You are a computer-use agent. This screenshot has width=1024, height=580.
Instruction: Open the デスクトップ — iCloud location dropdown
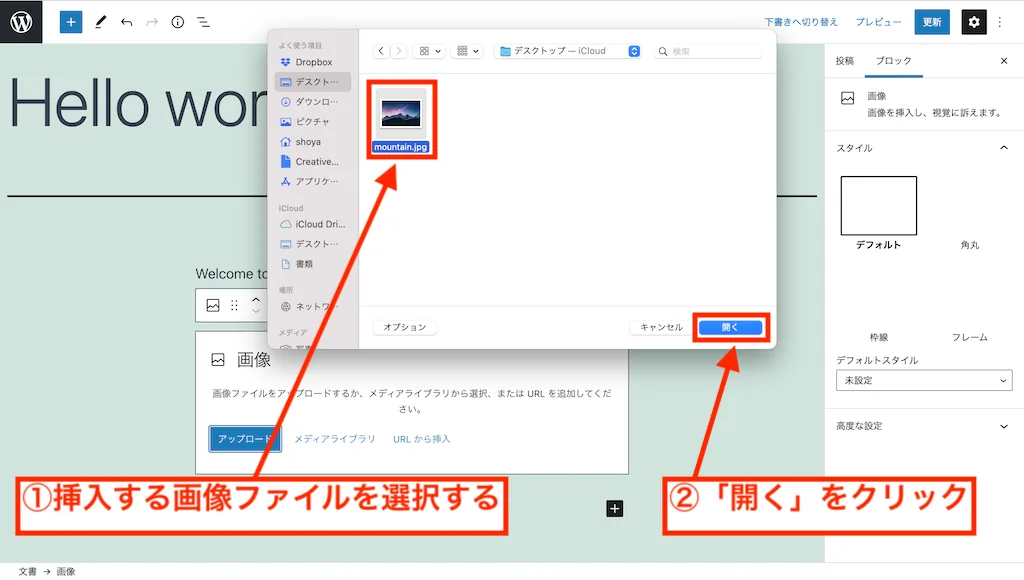[x=567, y=50]
